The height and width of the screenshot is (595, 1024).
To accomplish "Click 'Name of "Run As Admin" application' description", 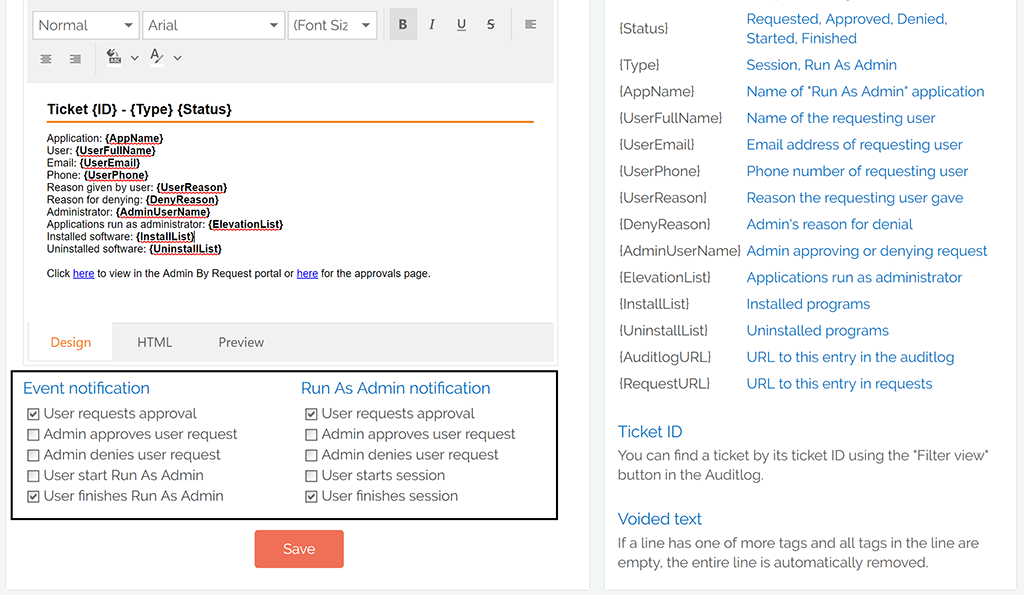I will pyautogui.click(x=865, y=91).
